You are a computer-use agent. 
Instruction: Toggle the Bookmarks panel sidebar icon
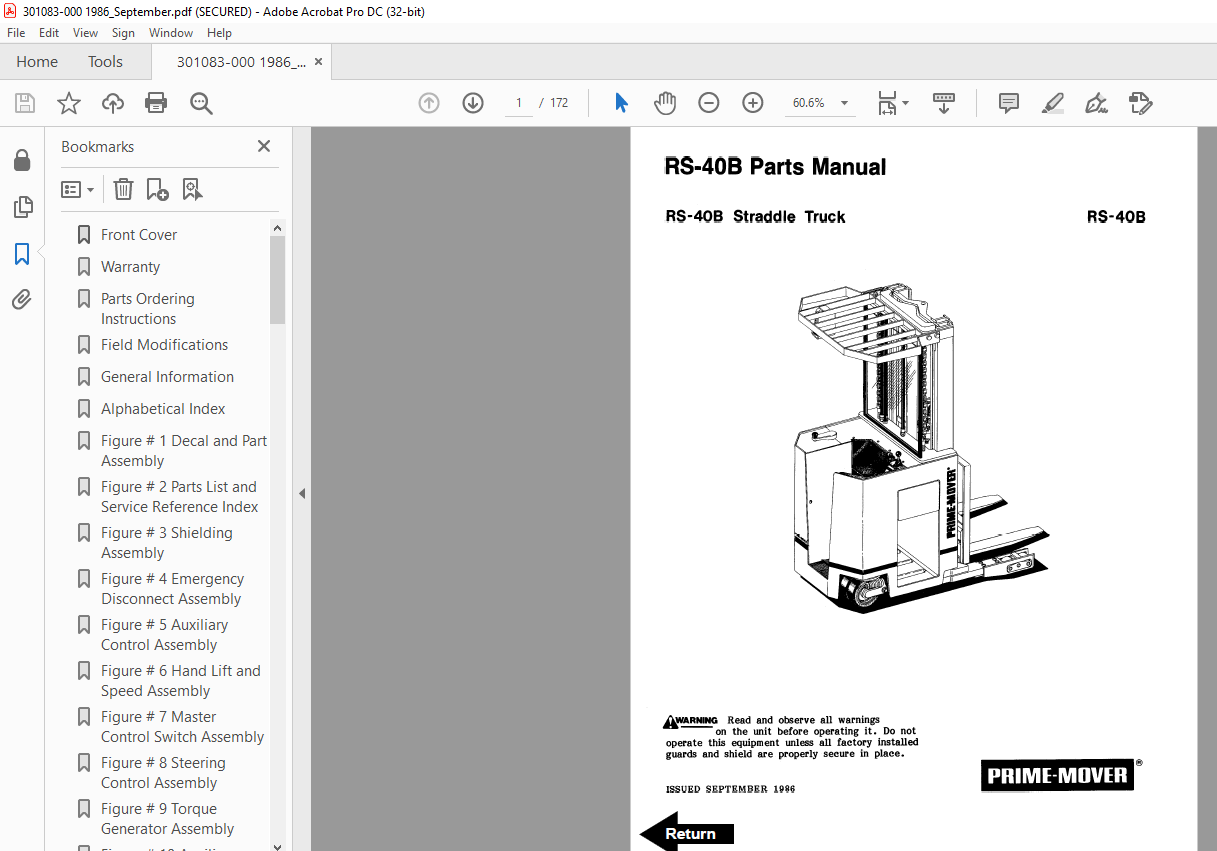coord(22,254)
